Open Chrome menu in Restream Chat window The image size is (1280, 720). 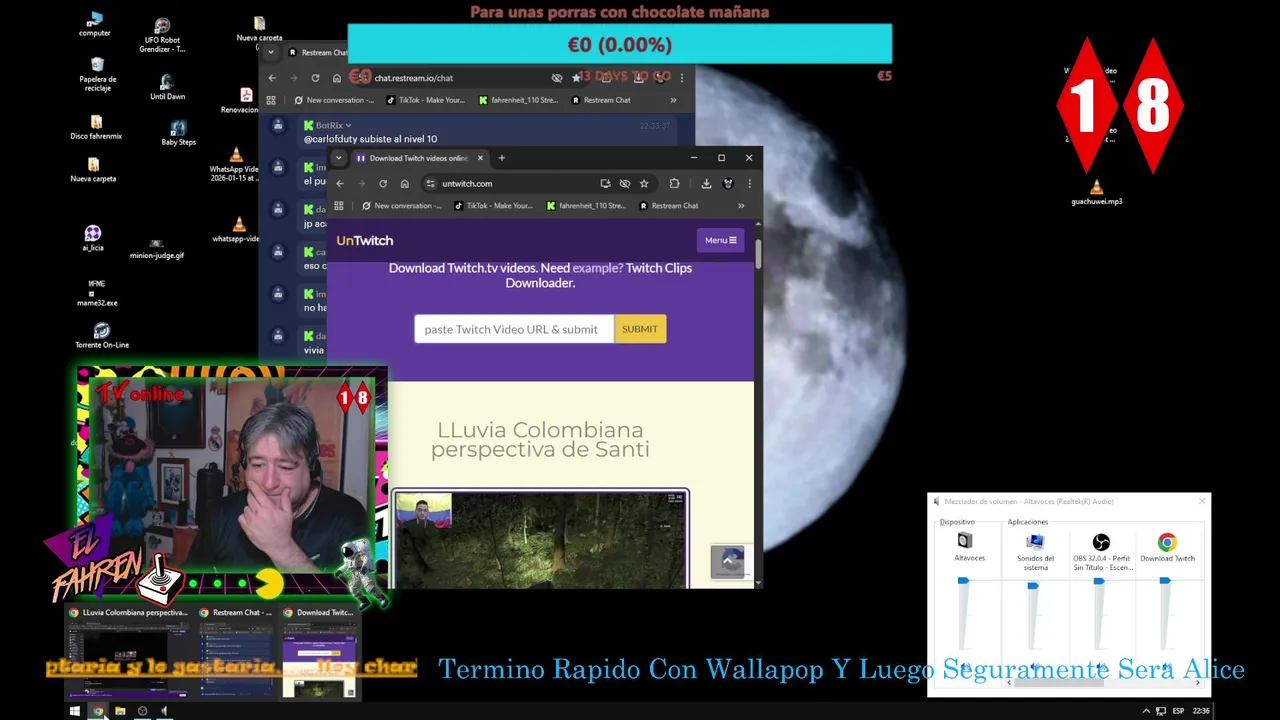point(682,78)
